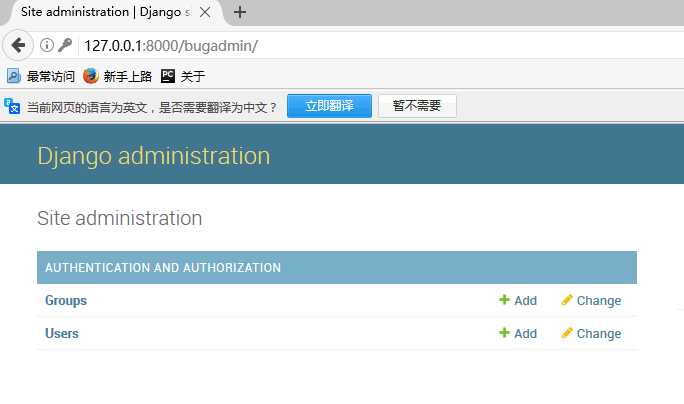Click pencil icon in Groups row

[x=567, y=300]
